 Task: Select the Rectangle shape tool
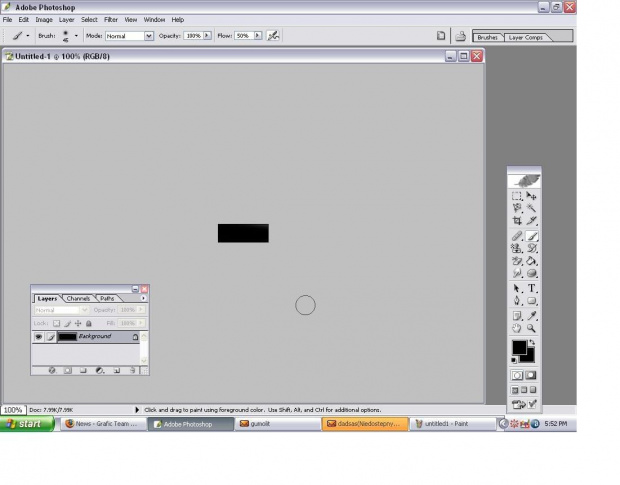click(531, 301)
